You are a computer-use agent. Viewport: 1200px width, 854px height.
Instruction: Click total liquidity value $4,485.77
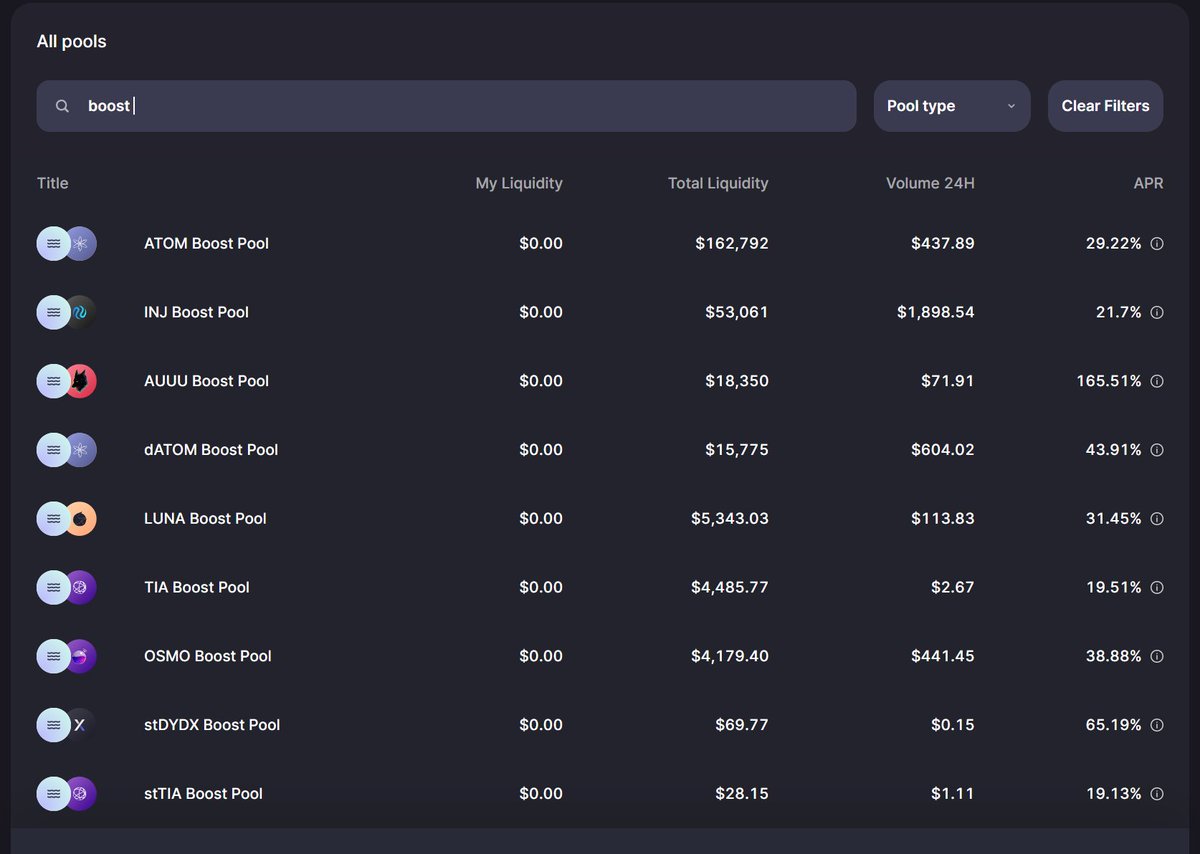[x=730, y=587]
